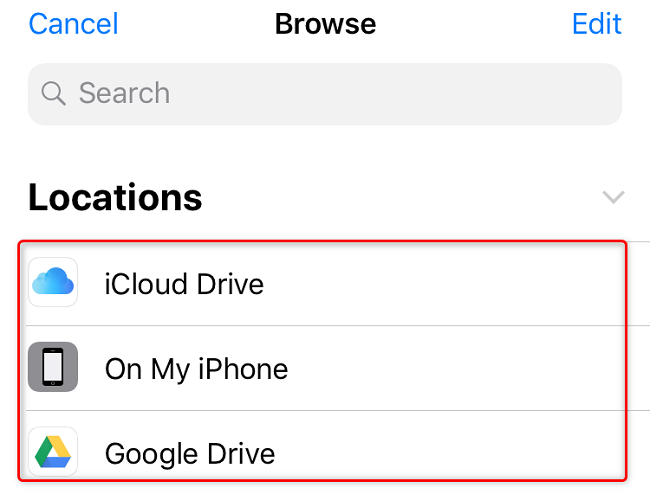Tap the Edit button
This screenshot has width=650, height=494.
click(x=598, y=24)
